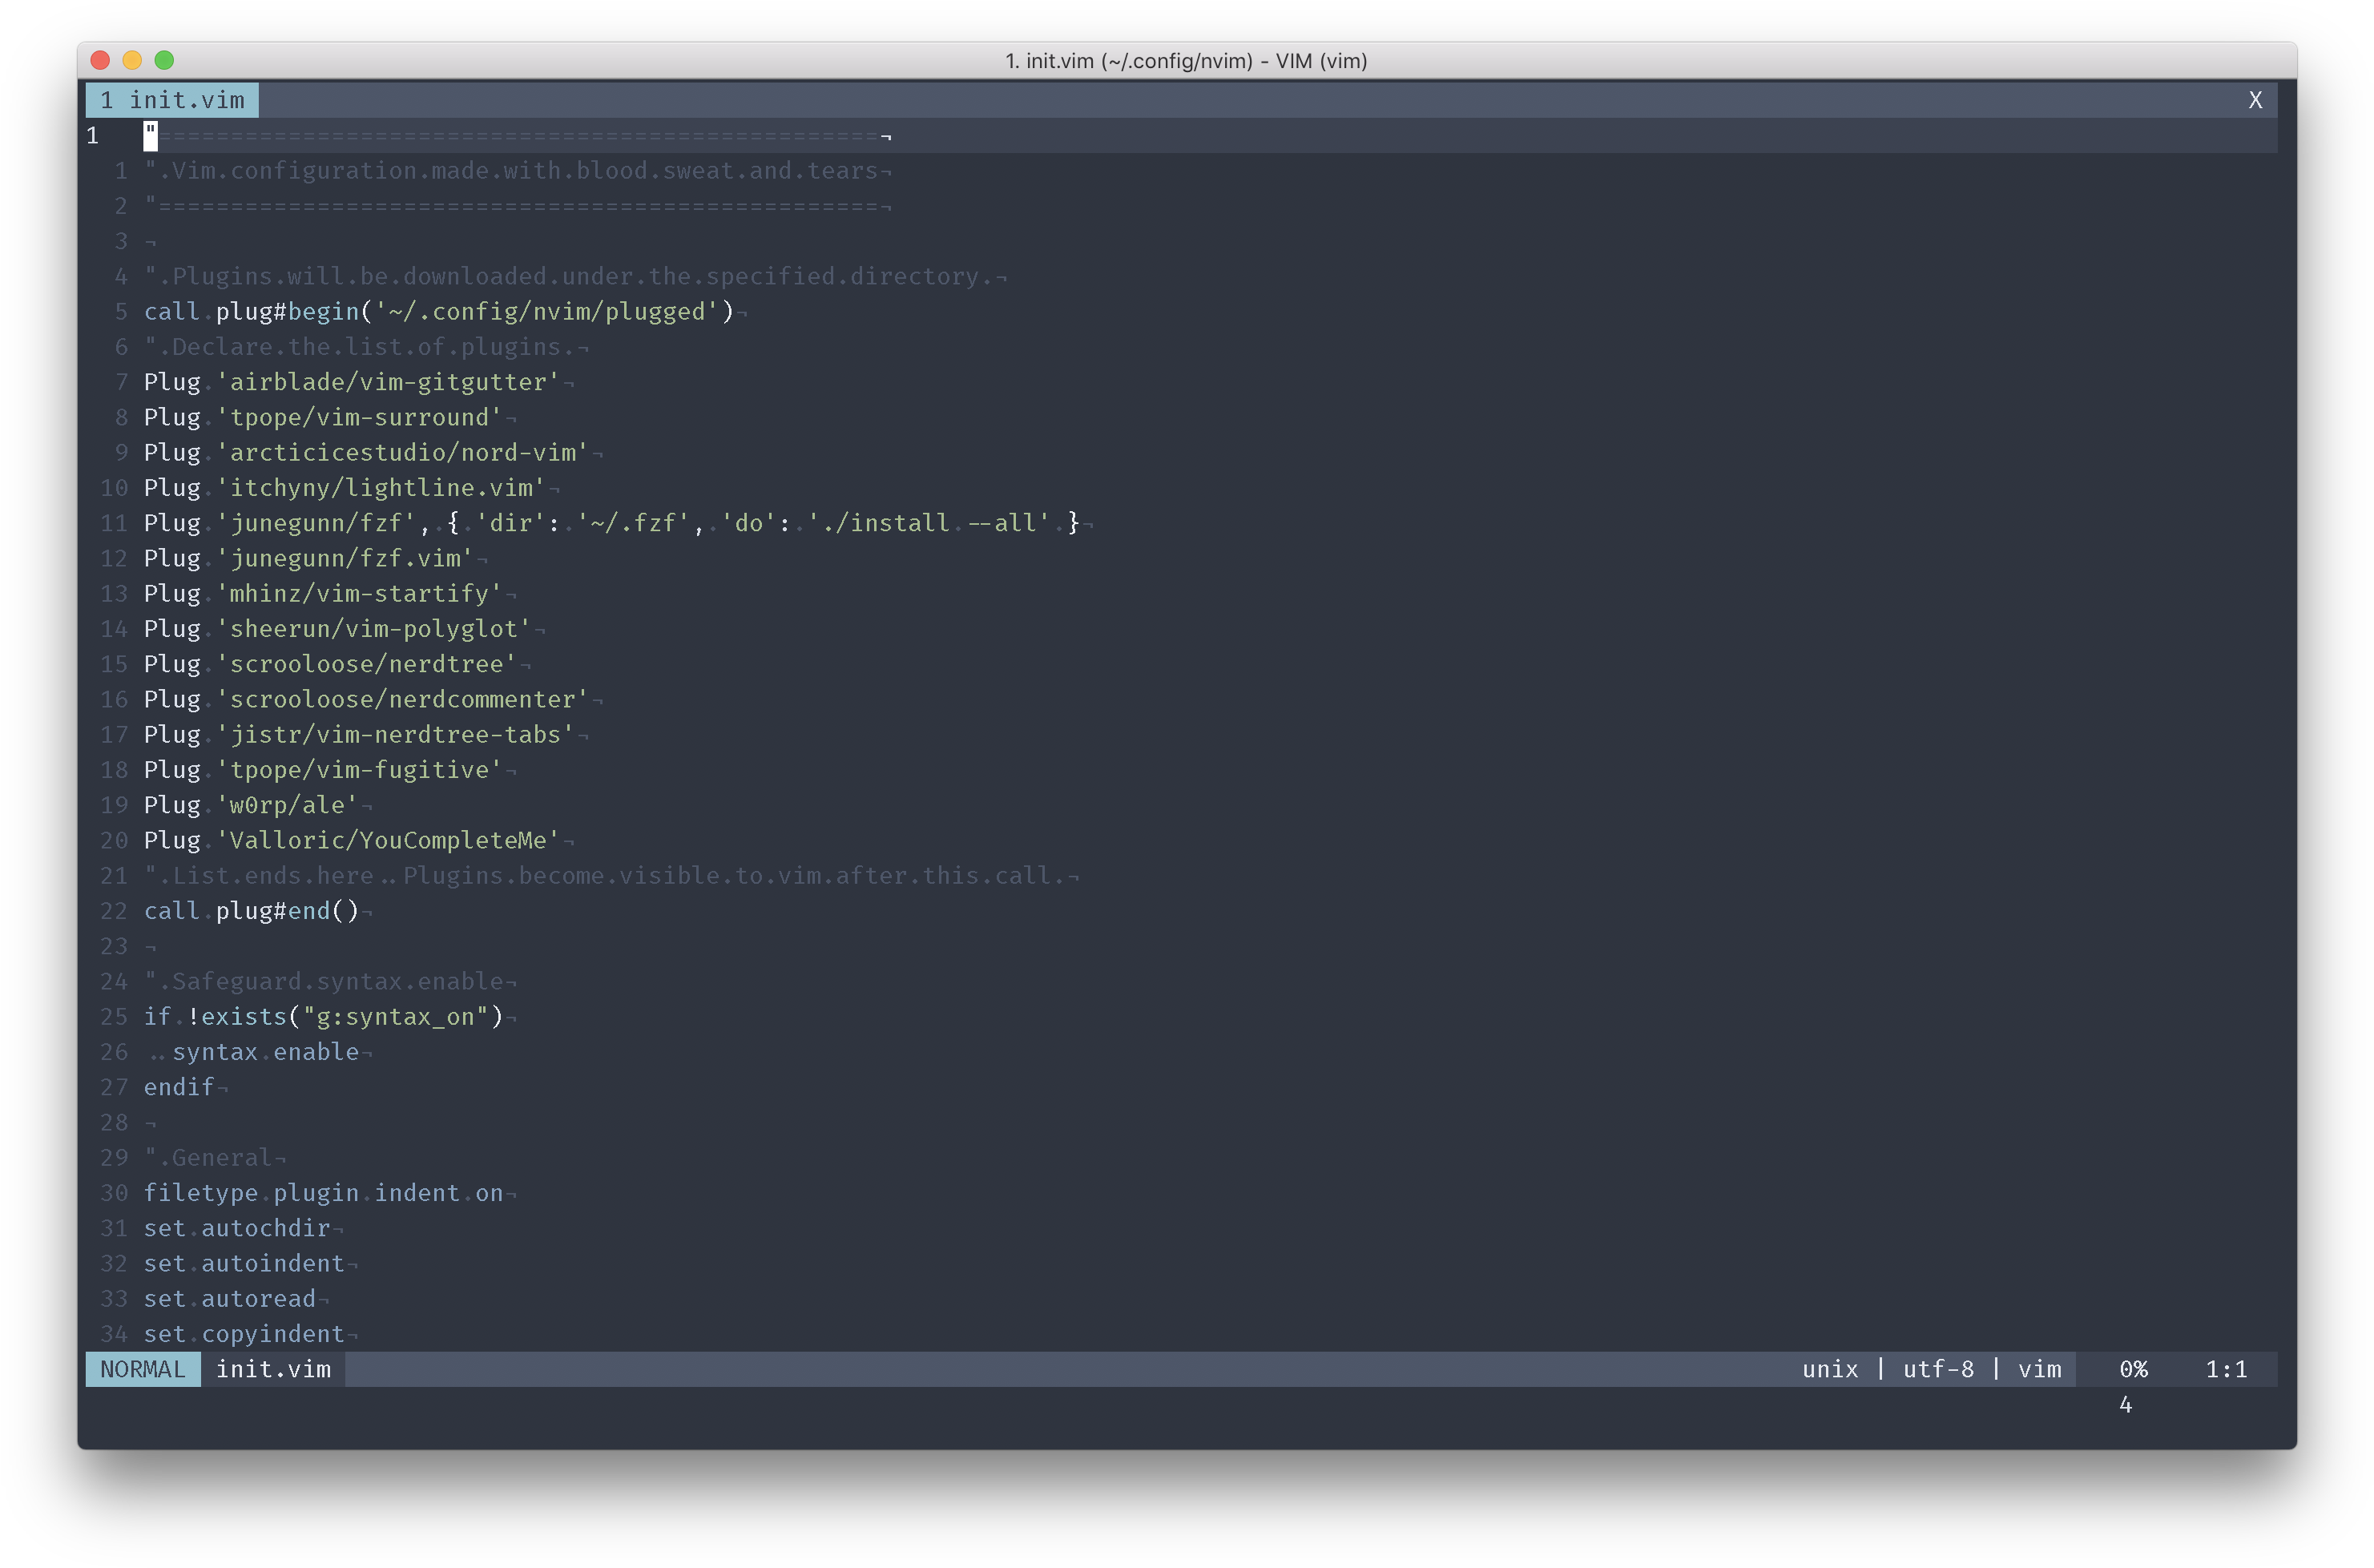Click line number 25 in gutter

(x=114, y=1017)
